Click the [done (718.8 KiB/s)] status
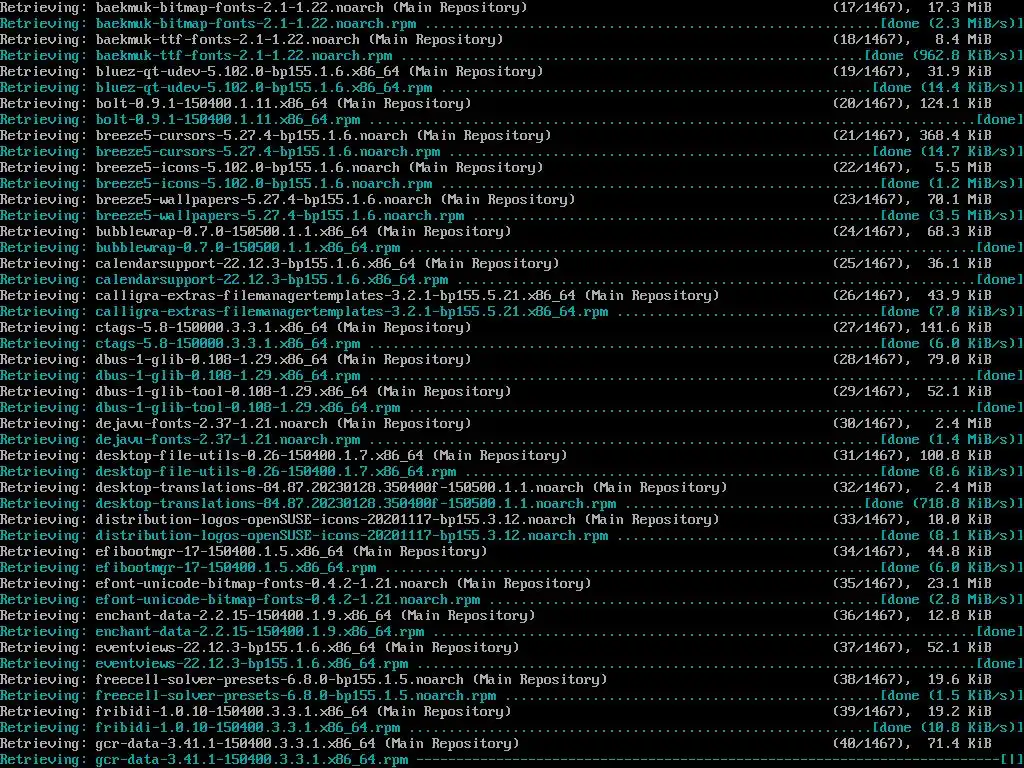 944,504
